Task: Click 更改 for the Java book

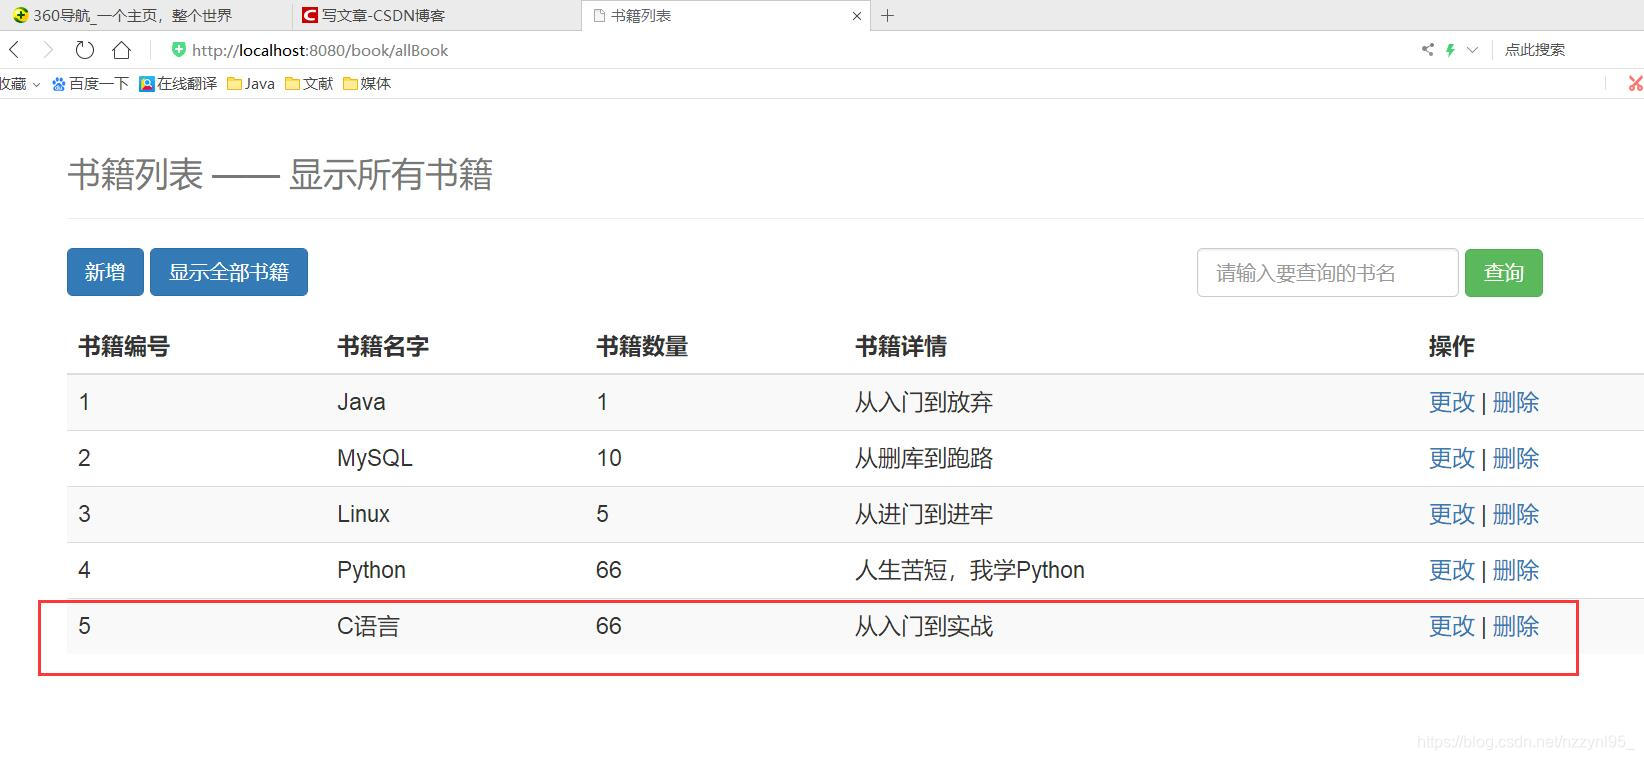Action: pos(1451,402)
